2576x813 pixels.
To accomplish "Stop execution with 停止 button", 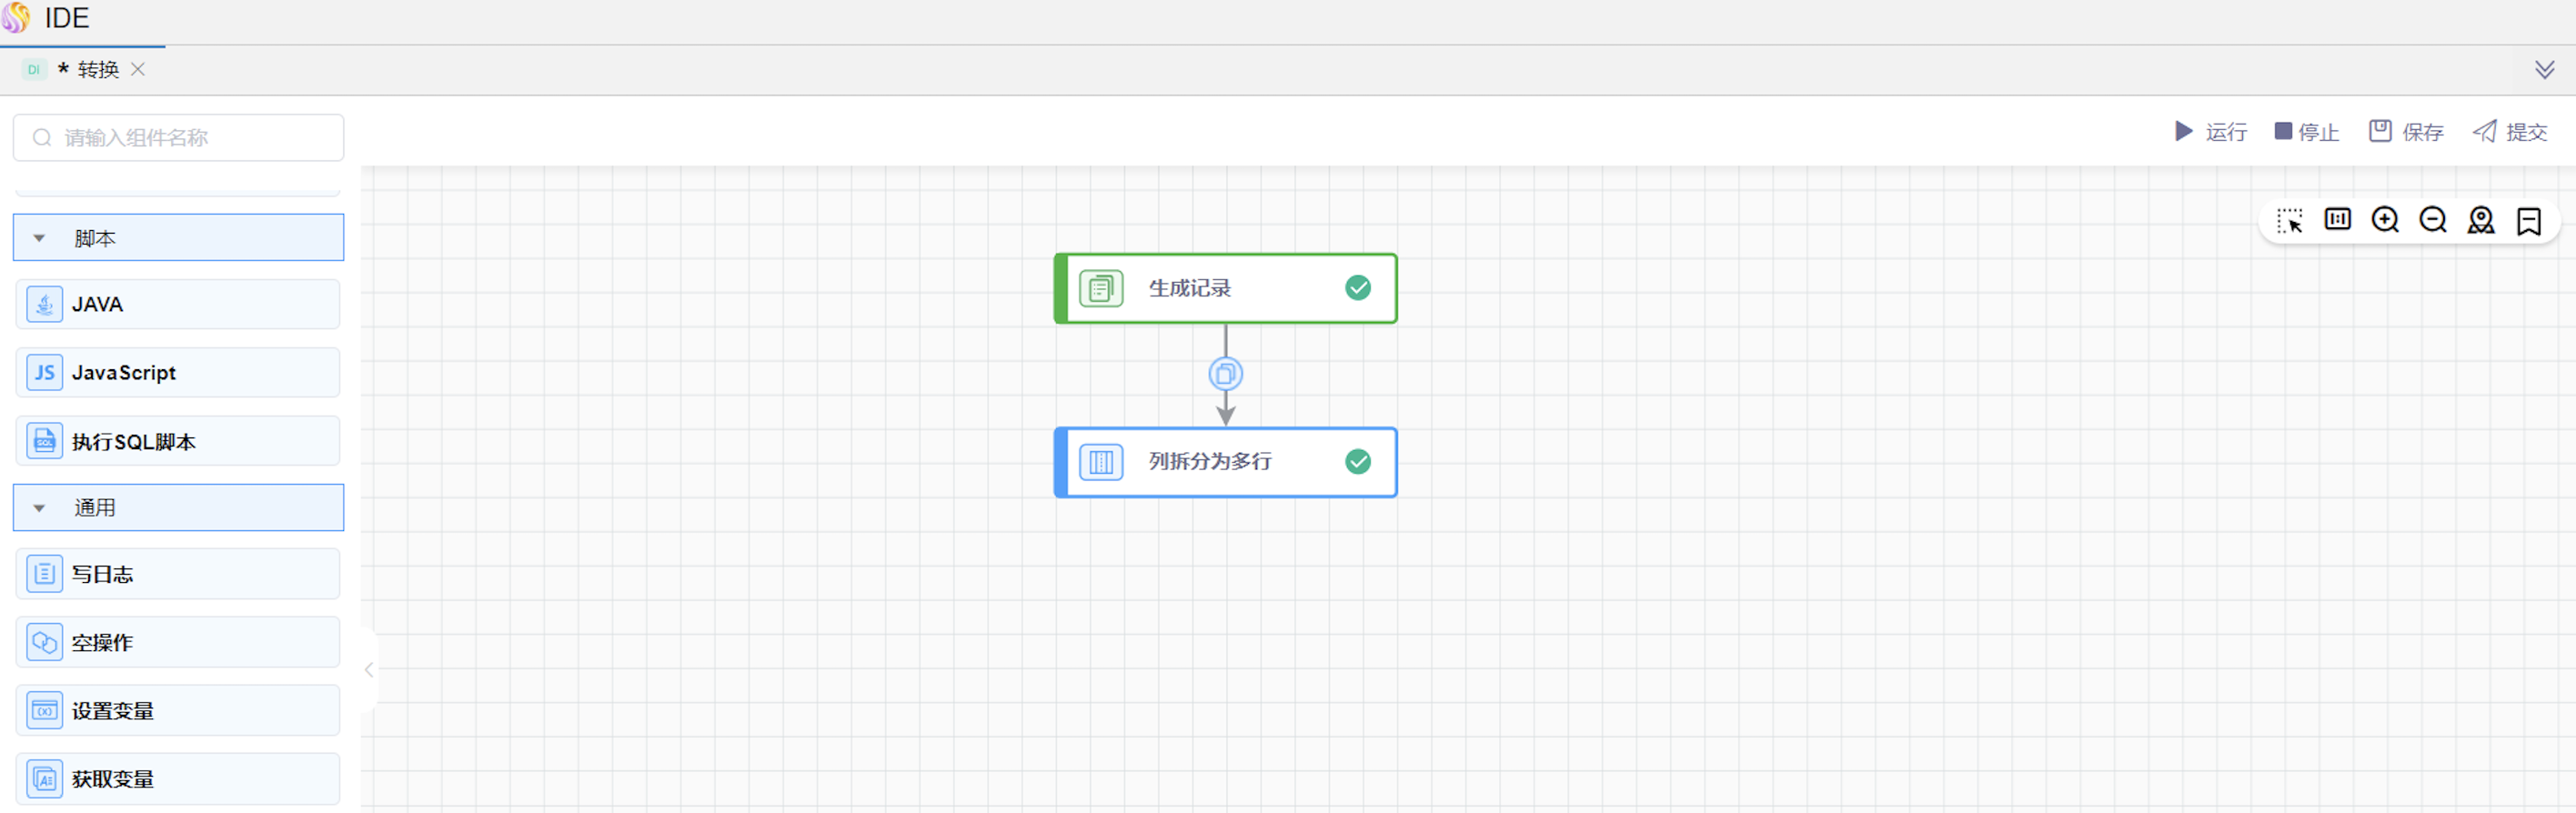I will coord(2306,132).
